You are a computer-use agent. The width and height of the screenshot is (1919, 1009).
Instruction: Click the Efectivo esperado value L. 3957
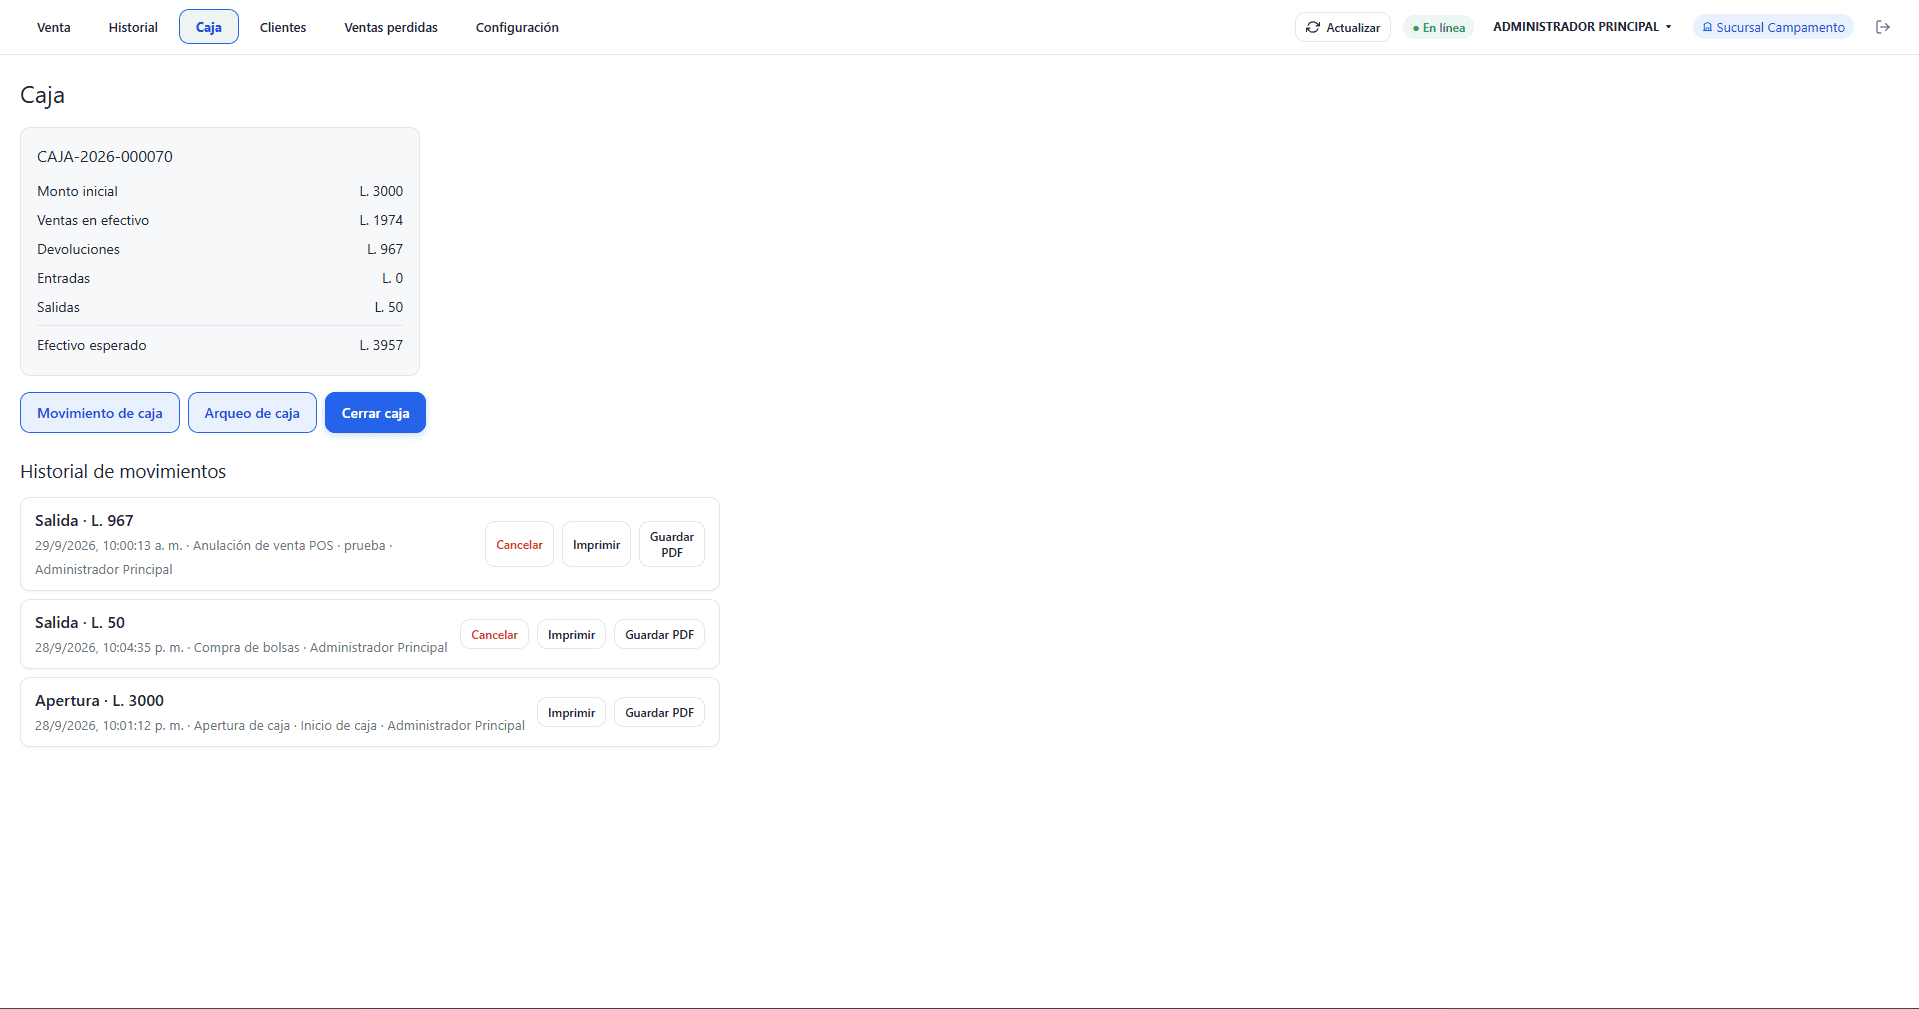tap(381, 345)
